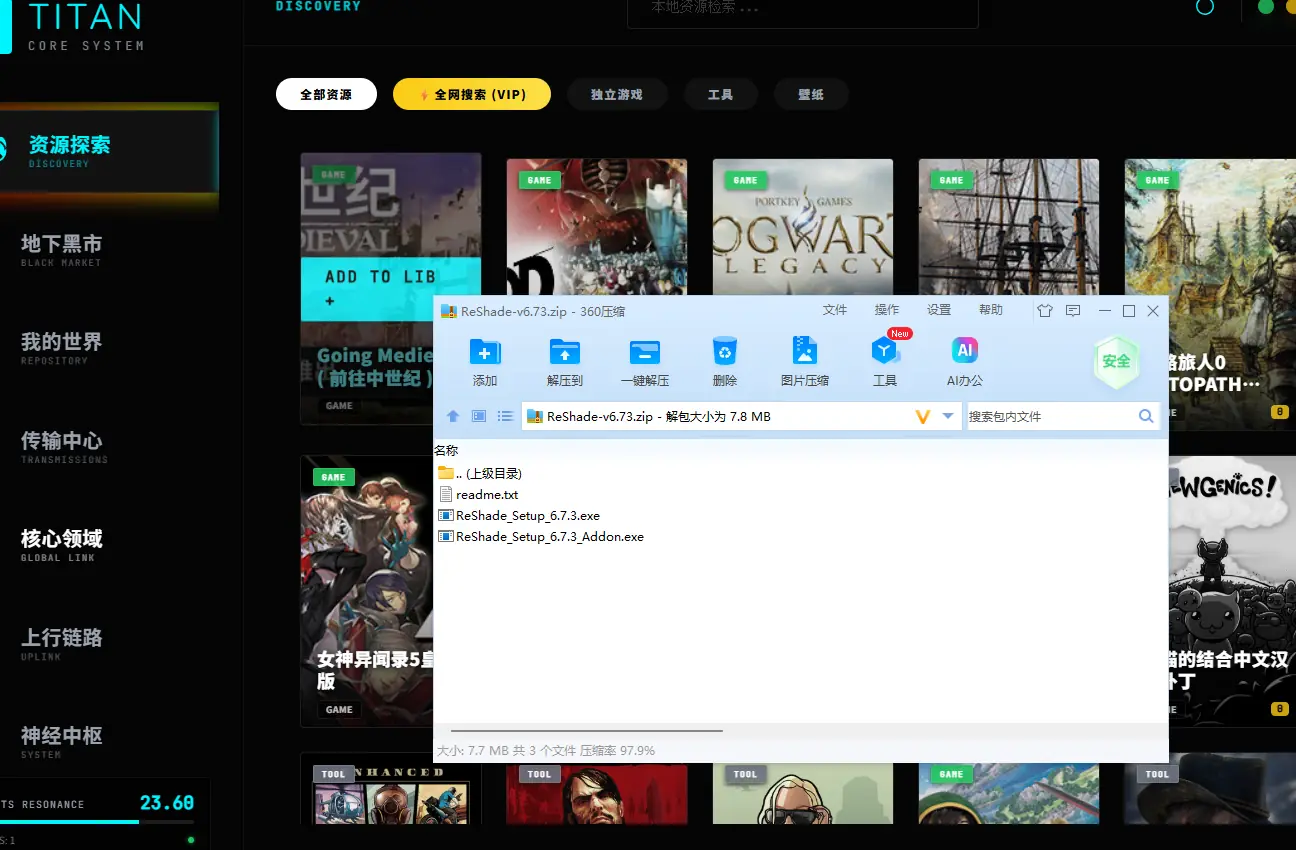1296x850 pixels.
Task: Click the navigate-up arrow in archive toolbar
Action: [x=452, y=415]
